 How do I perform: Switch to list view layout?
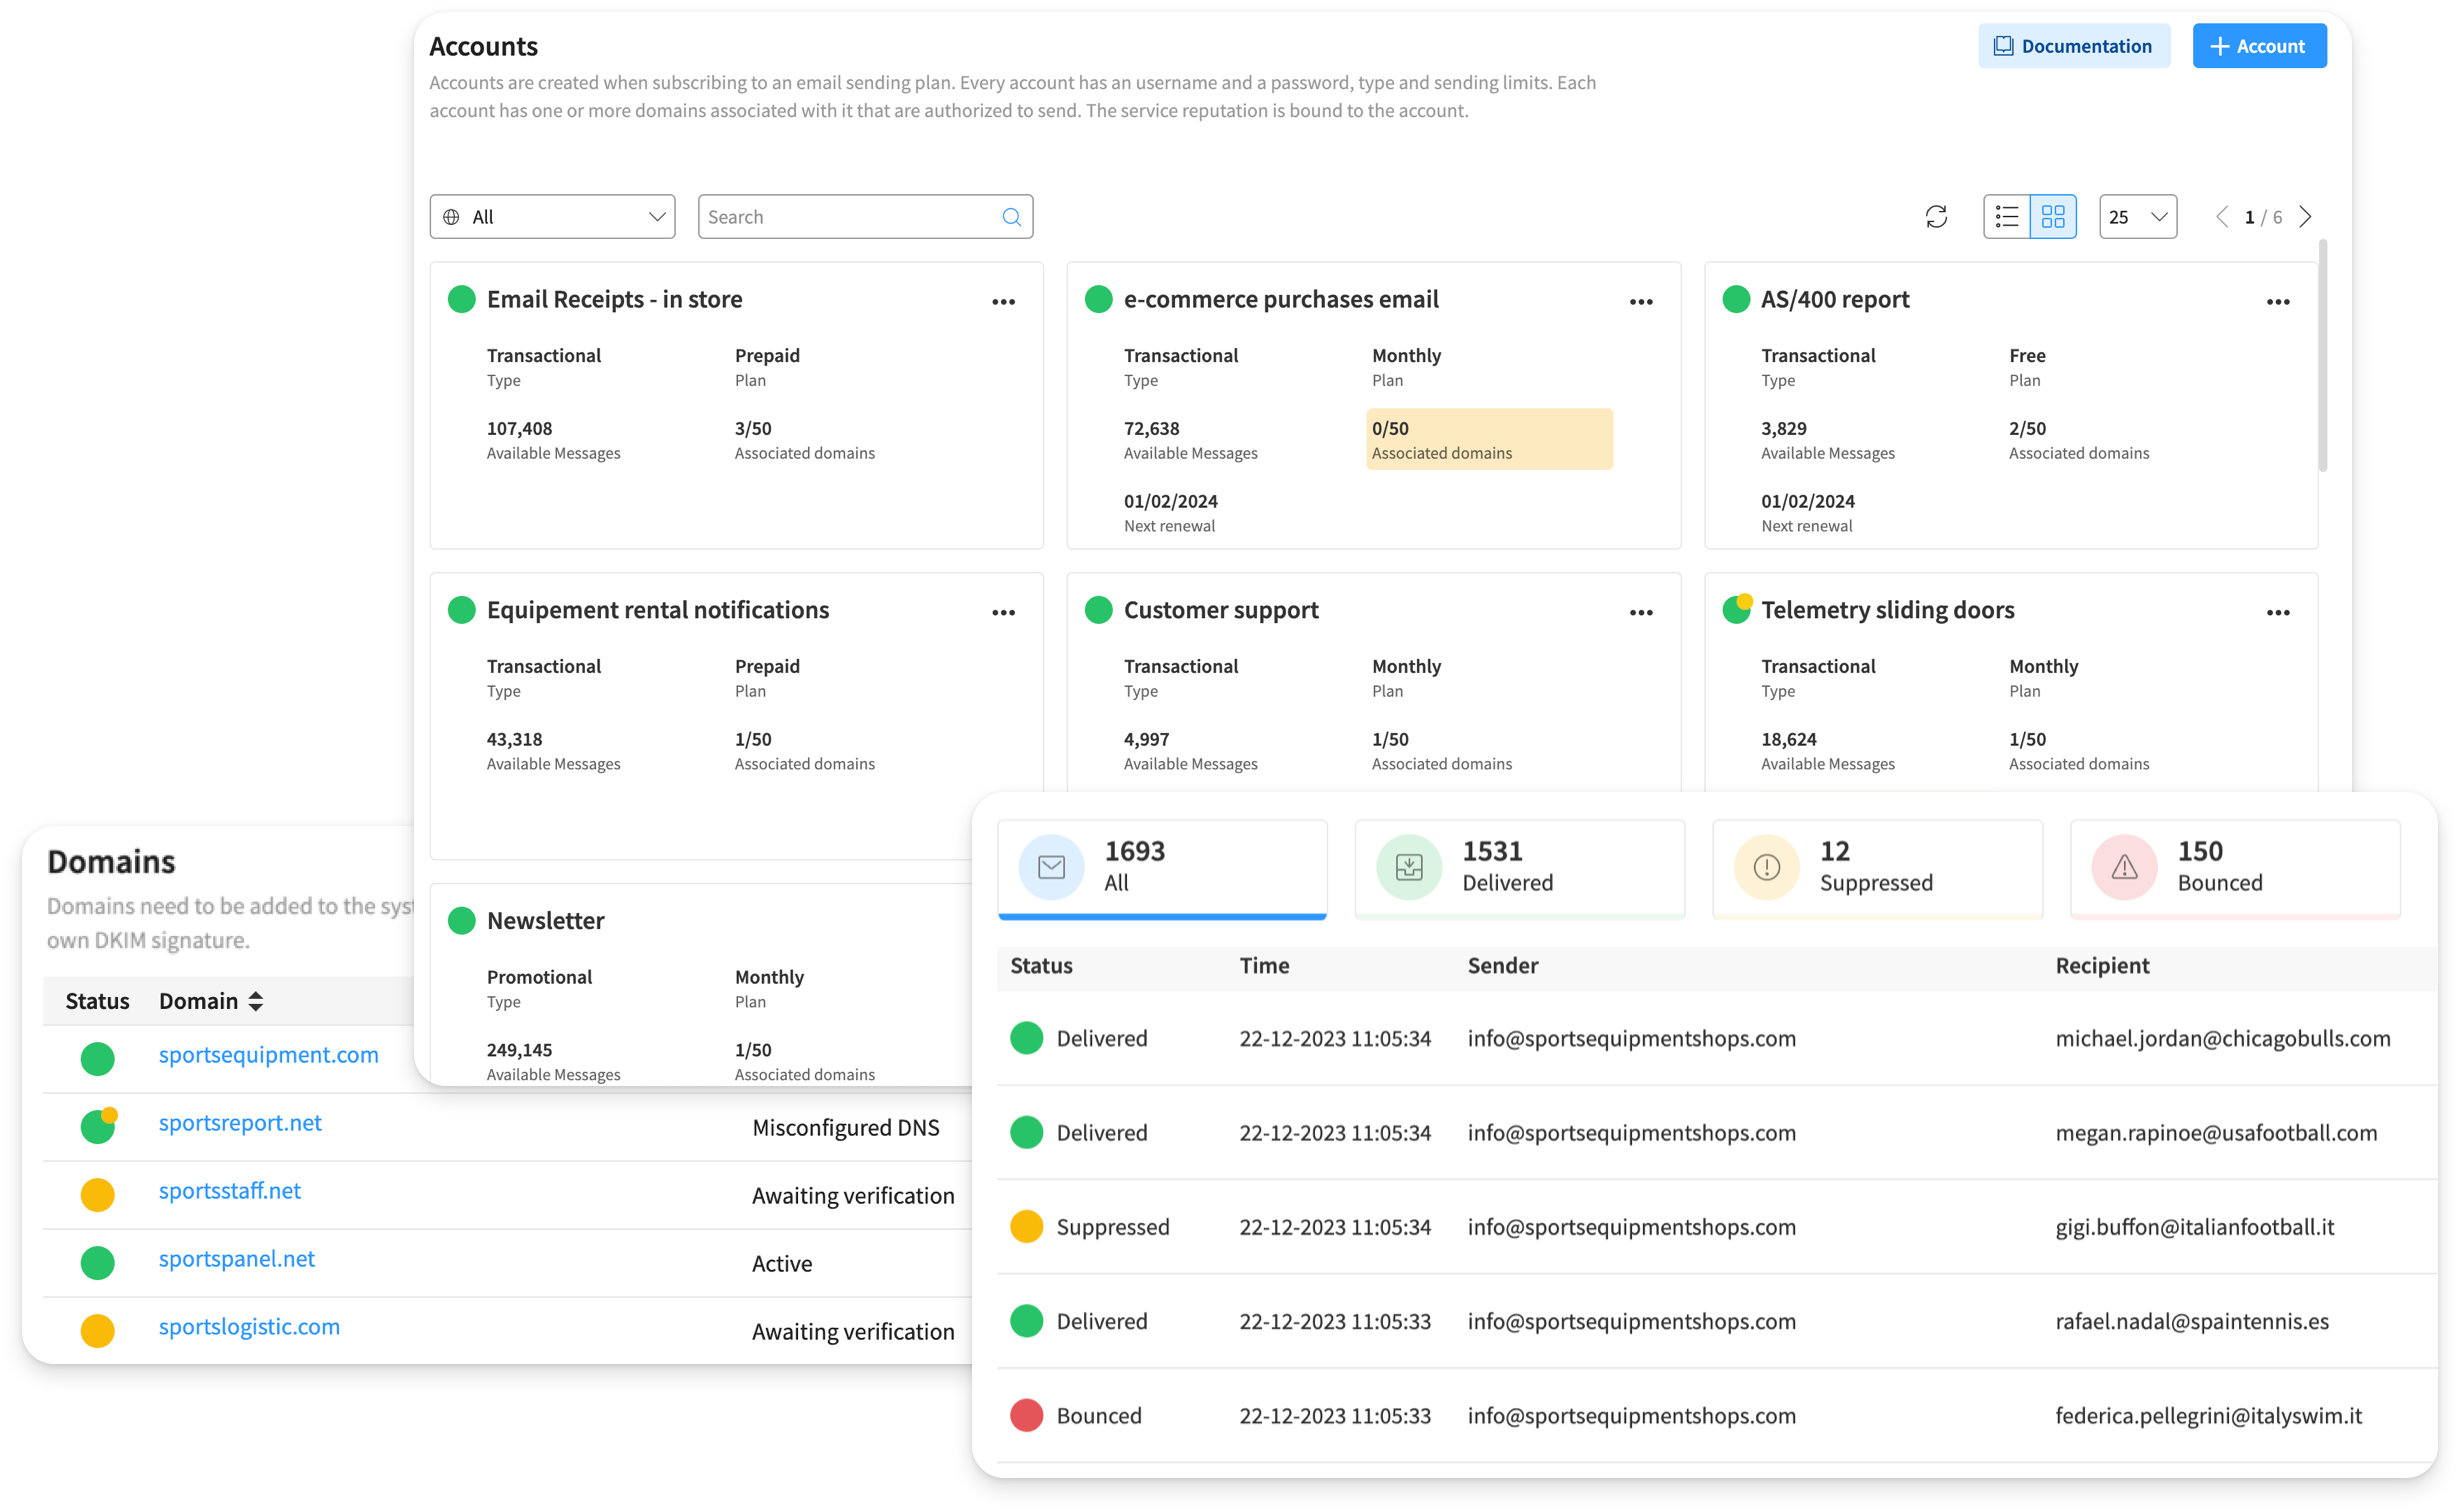[x=2006, y=217]
